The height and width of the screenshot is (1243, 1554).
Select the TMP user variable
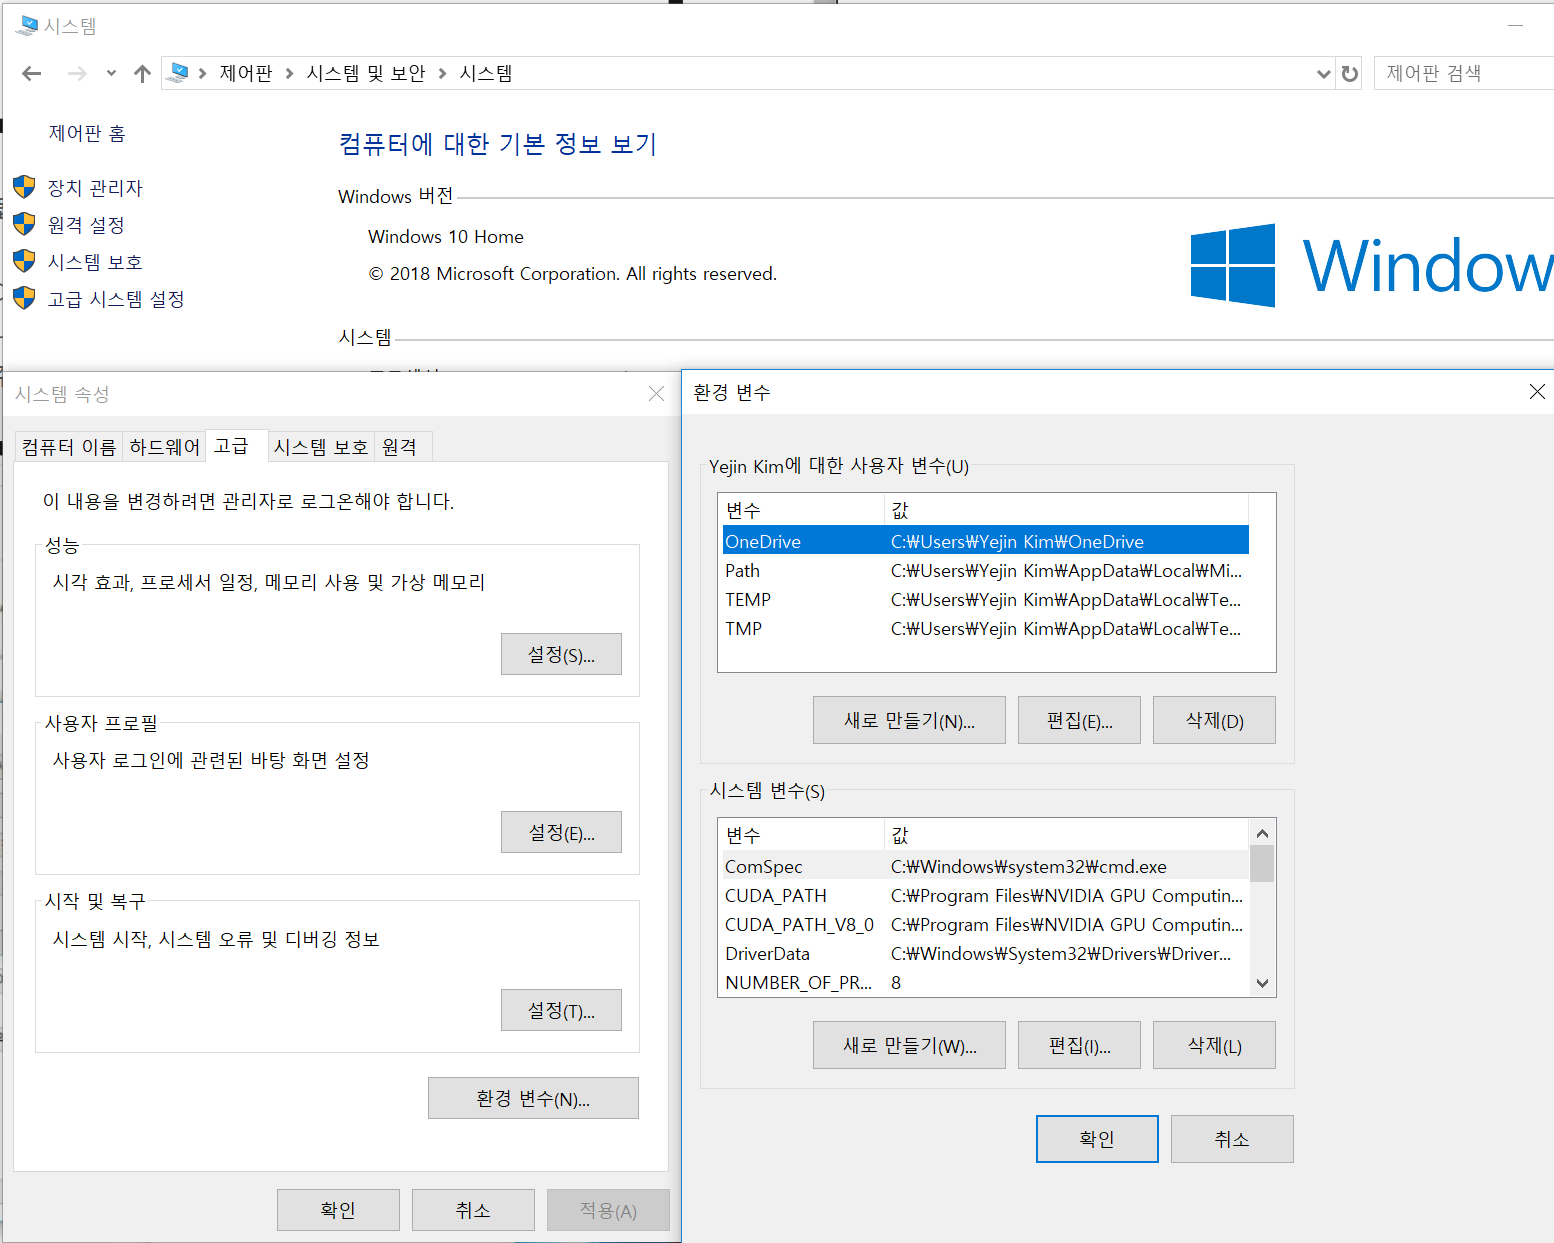tap(985, 628)
